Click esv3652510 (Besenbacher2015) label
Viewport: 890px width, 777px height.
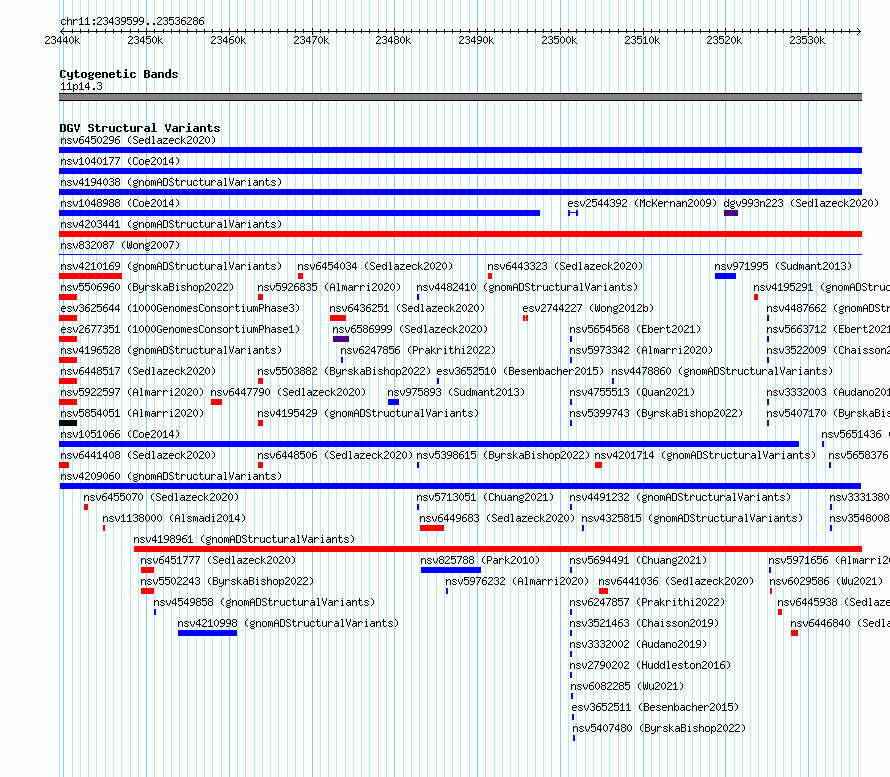pyautogui.click(x=520, y=371)
